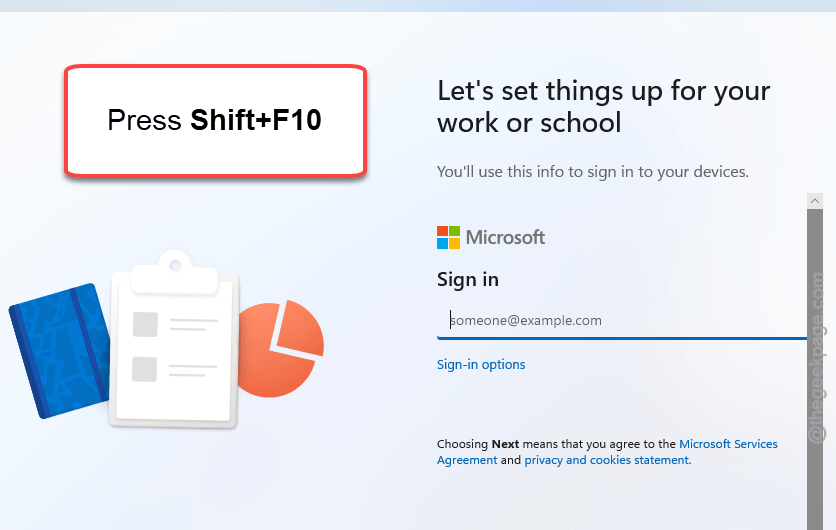Image resolution: width=836 pixels, height=530 pixels.
Task: Click the clip at the top of the clipboard
Action: 175,272
